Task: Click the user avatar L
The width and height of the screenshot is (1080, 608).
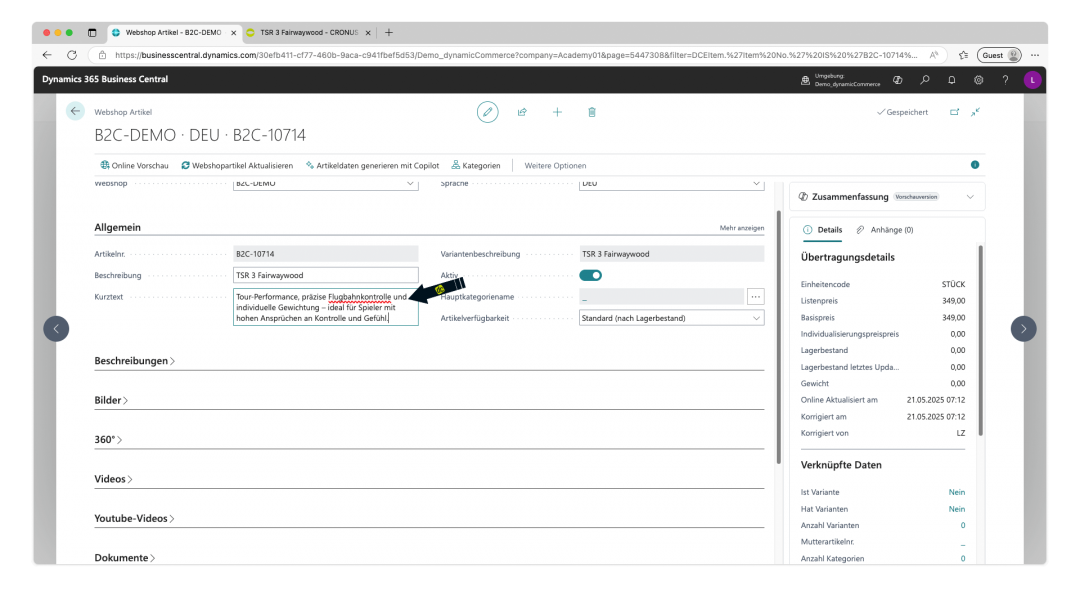Action: pos(1032,80)
